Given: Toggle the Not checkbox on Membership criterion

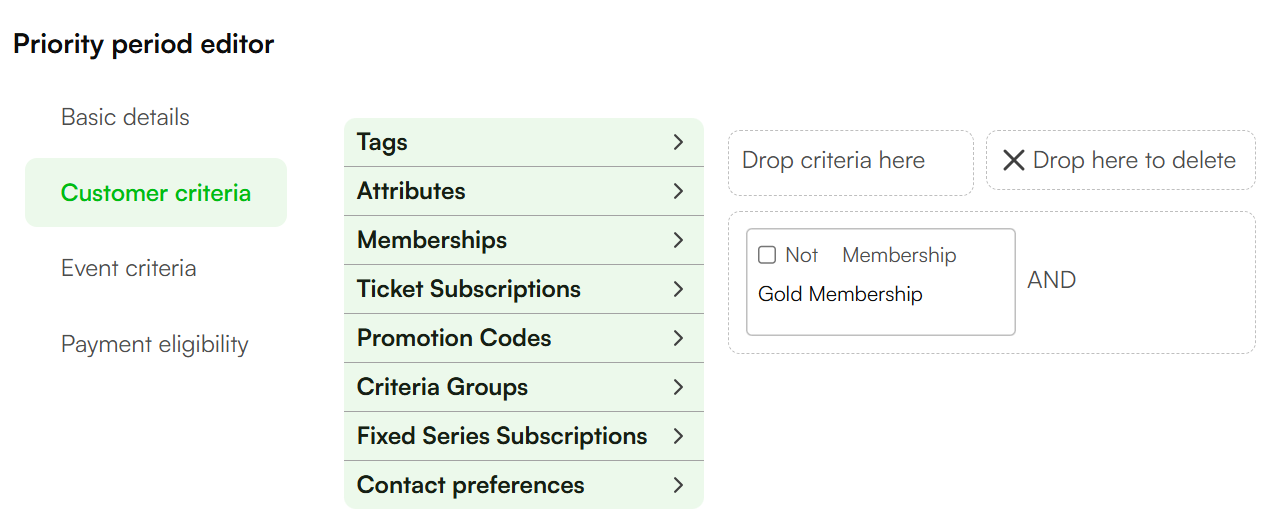Looking at the screenshot, I should (767, 255).
